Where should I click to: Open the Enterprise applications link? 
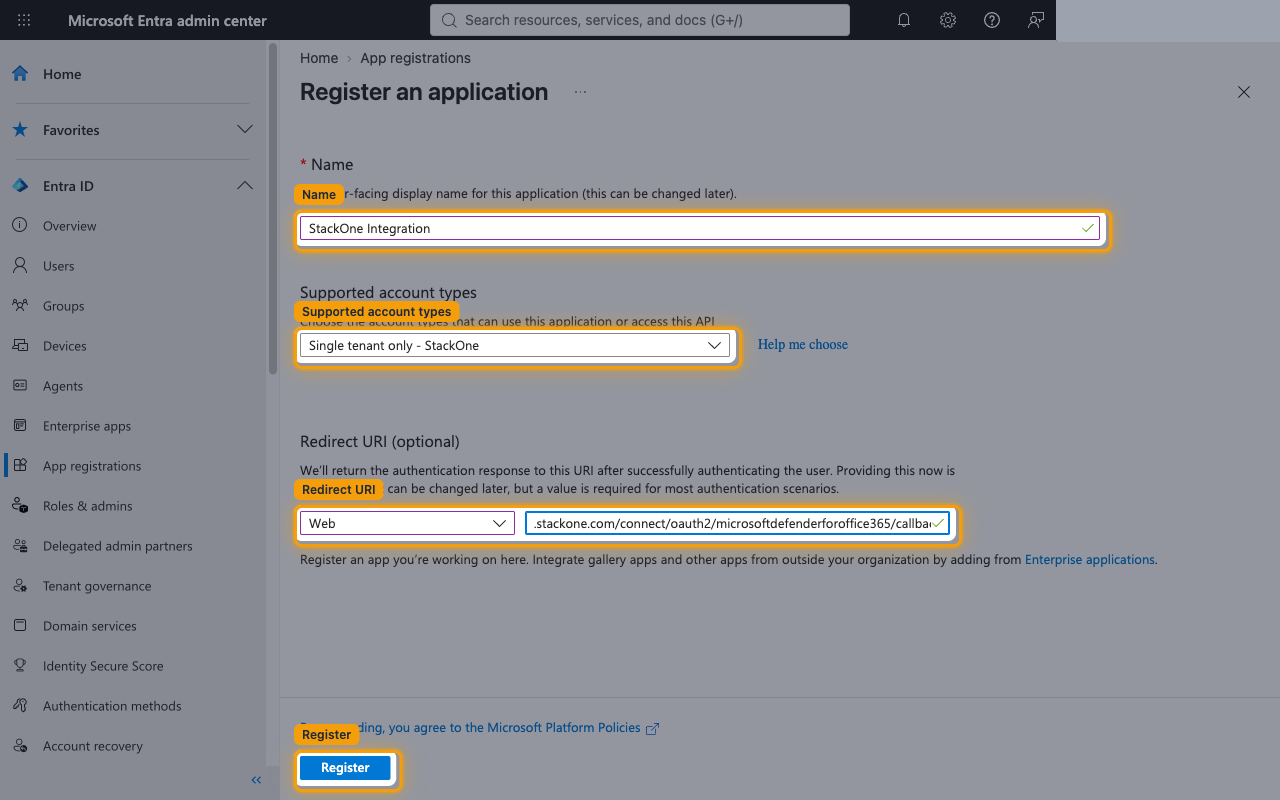click(x=1090, y=560)
